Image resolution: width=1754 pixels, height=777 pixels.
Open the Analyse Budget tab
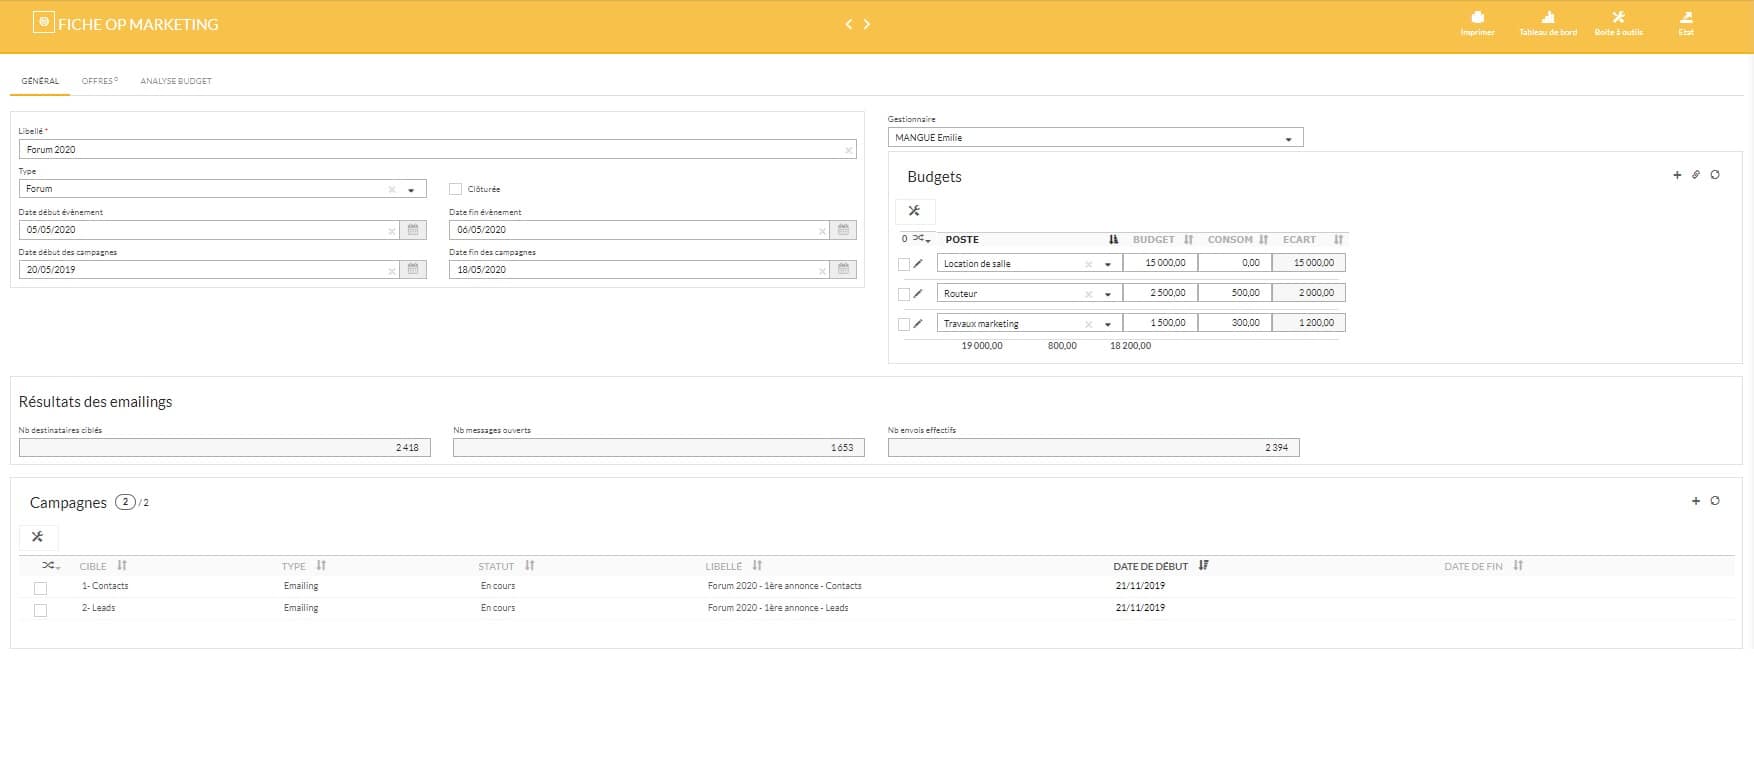click(x=176, y=81)
